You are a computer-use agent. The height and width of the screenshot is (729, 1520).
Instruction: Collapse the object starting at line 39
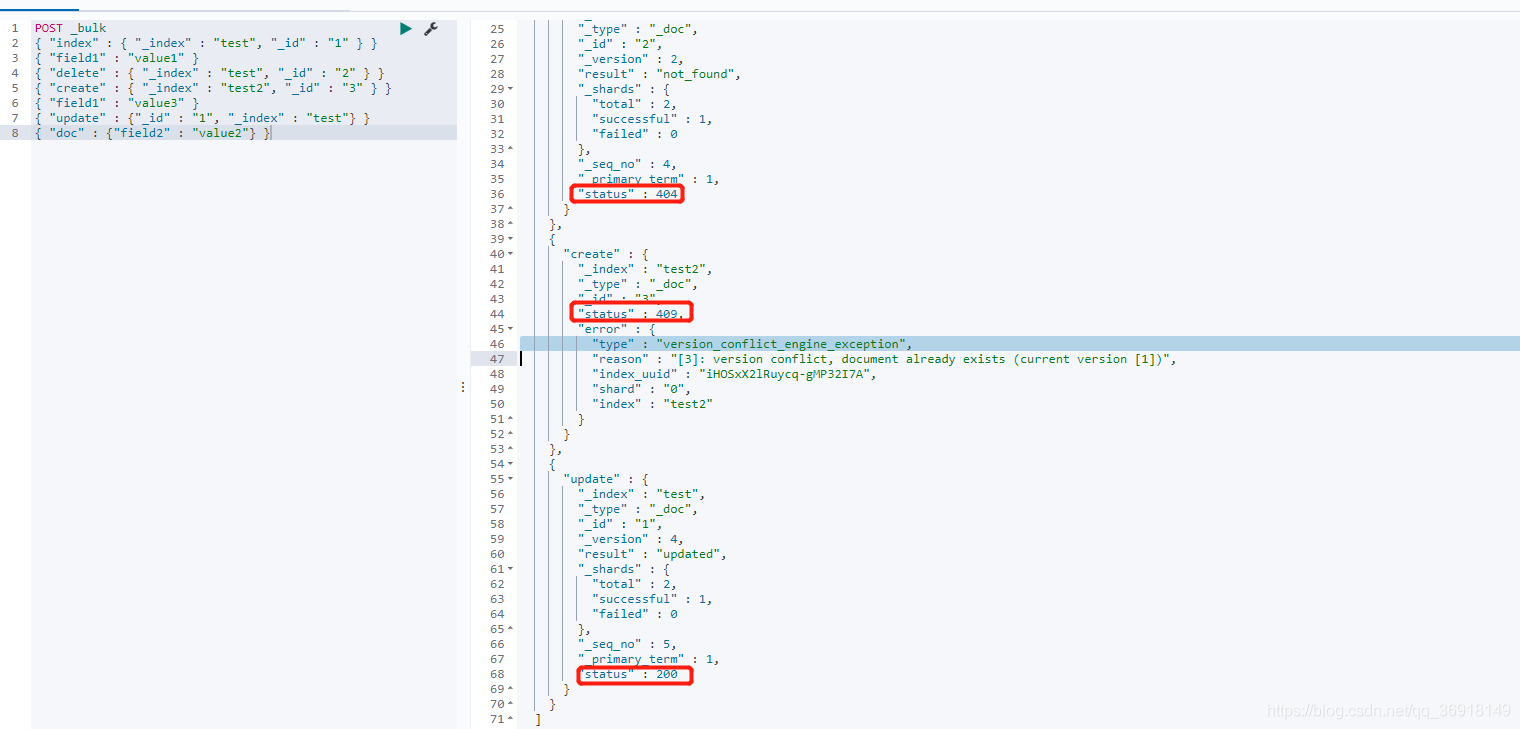point(511,239)
